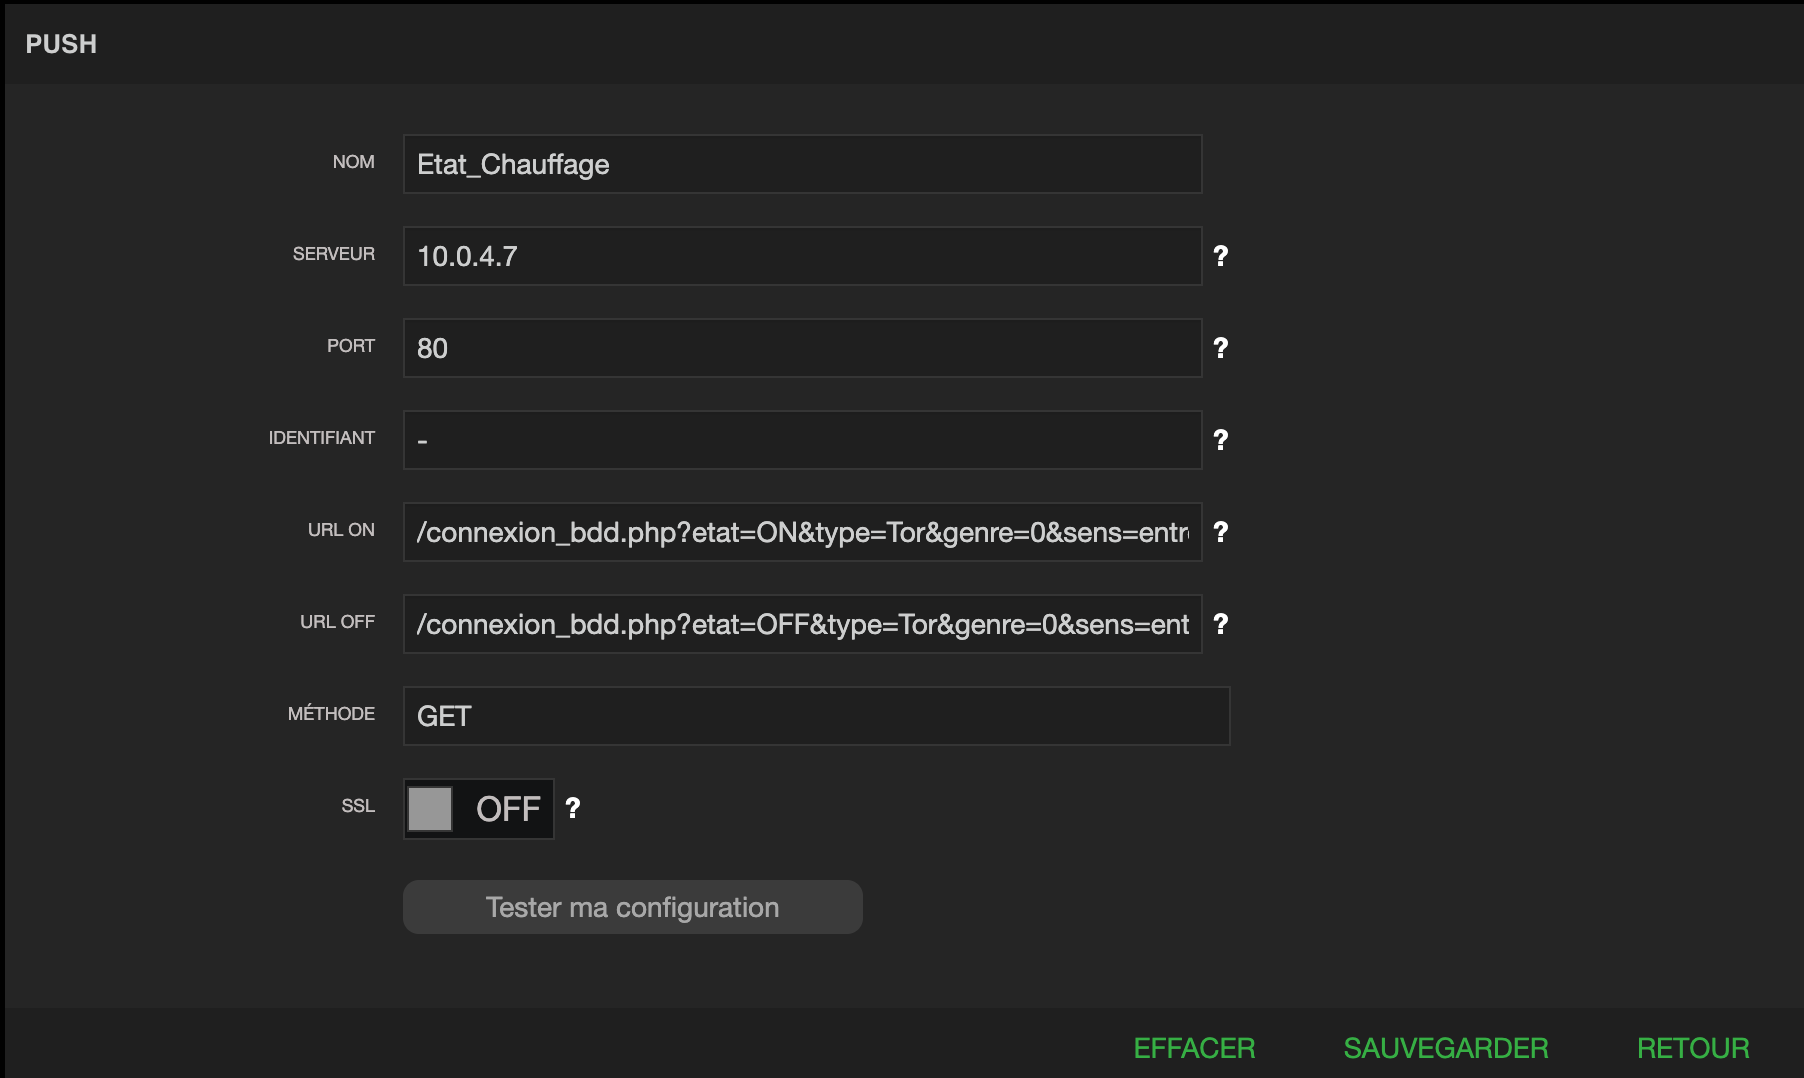The width and height of the screenshot is (1804, 1078).
Task: Click the PUSH header title
Action: click(61, 44)
